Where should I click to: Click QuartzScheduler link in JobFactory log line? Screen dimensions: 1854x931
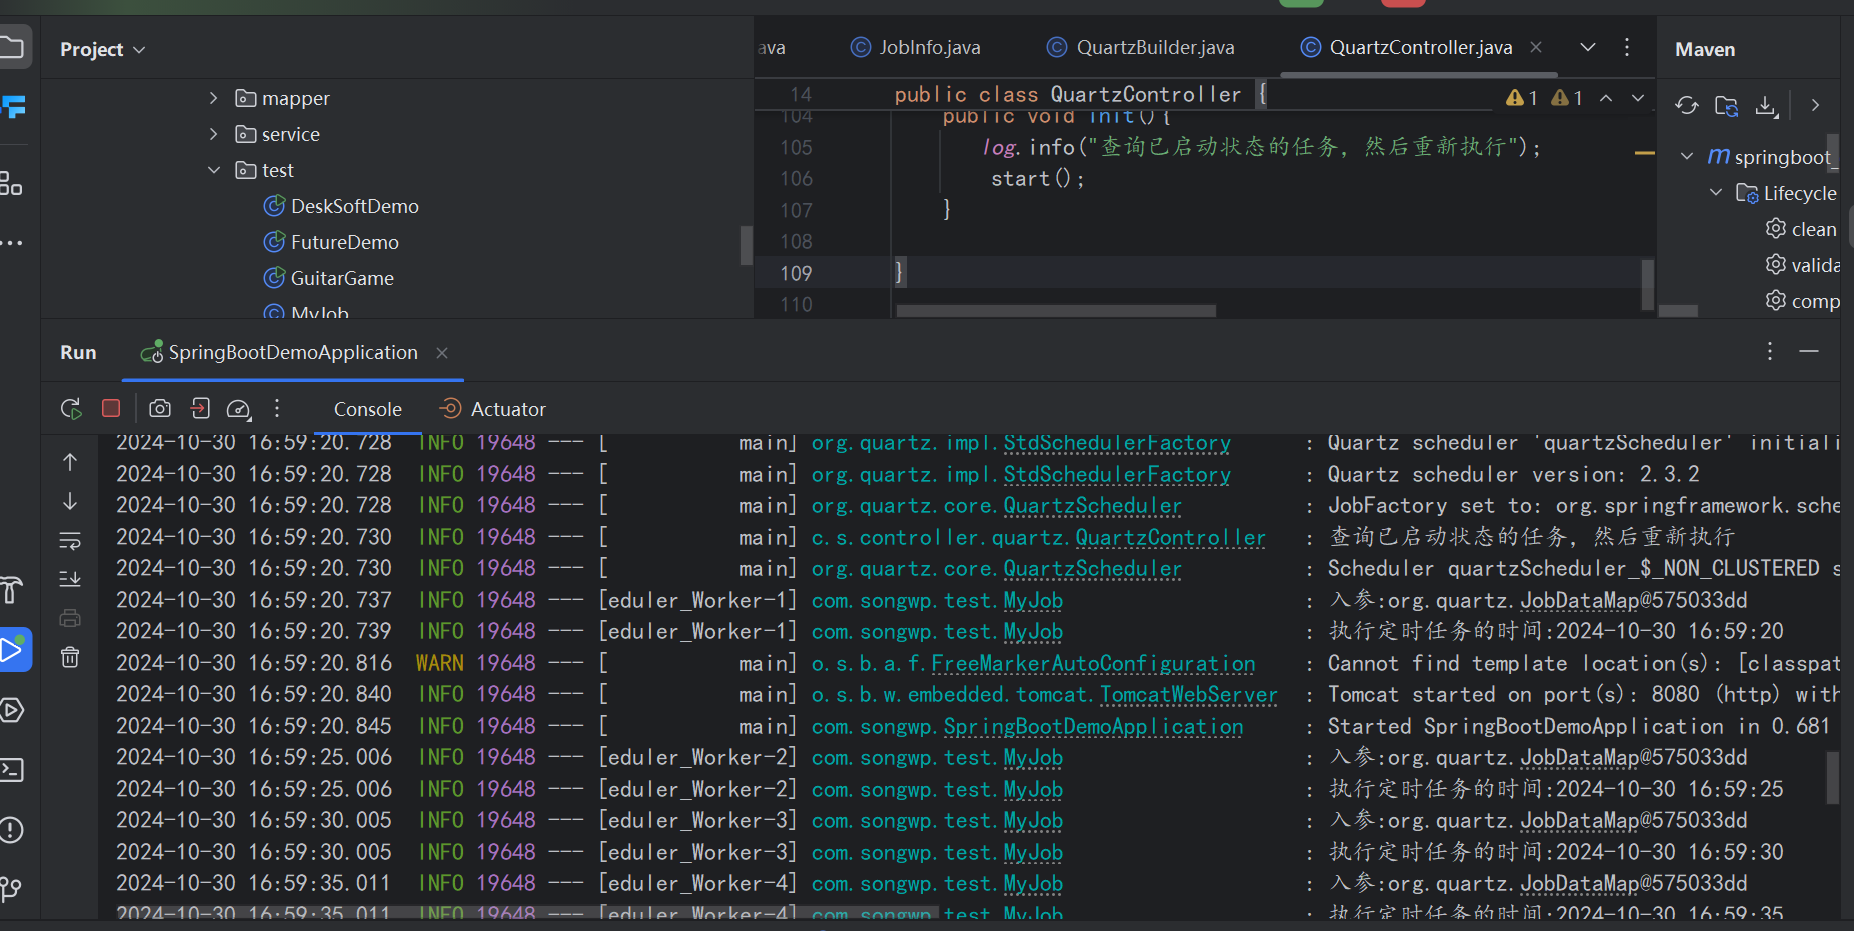pos(1092,505)
